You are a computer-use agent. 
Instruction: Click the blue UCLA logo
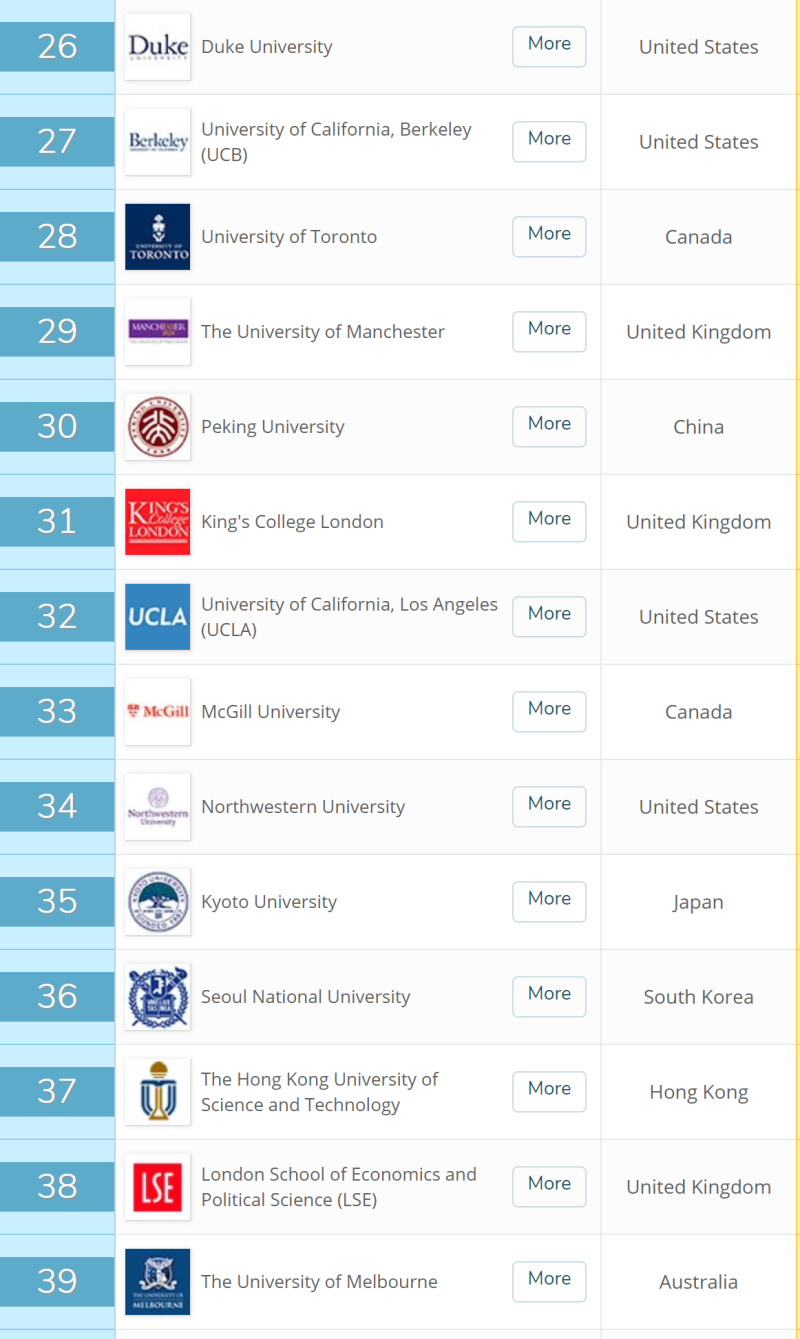pyautogui.click(x=157, y=617)
